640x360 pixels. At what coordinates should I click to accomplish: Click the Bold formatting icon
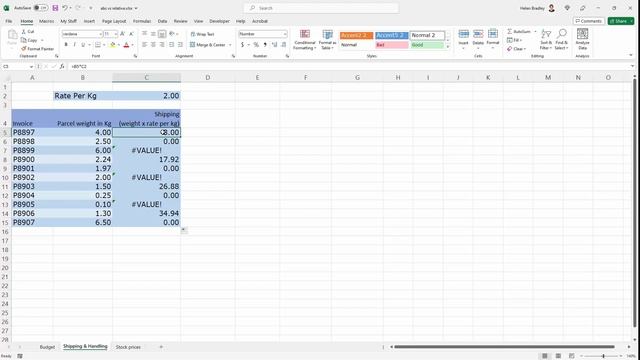[x=66, y=45]
